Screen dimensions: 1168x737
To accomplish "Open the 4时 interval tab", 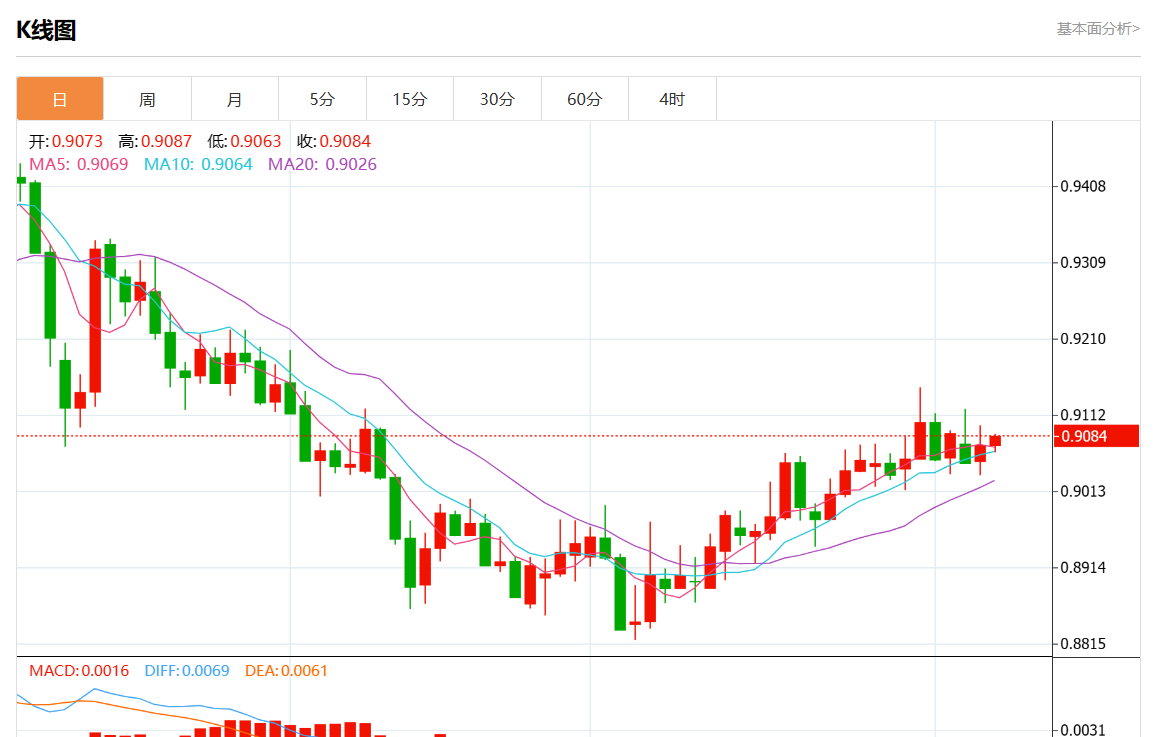I will [x=672, y=98].
